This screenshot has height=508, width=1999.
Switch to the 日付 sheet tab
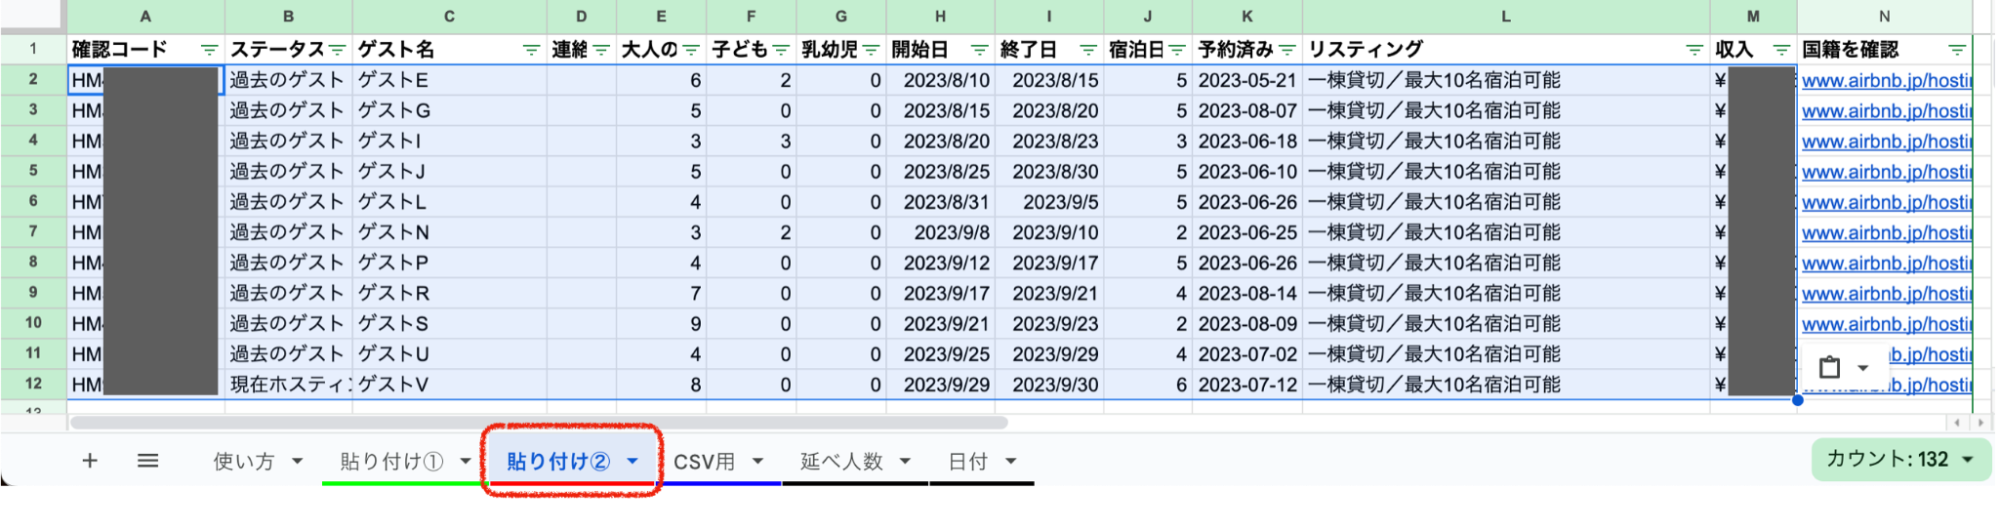pyautogui.click(x=967, y=461)
